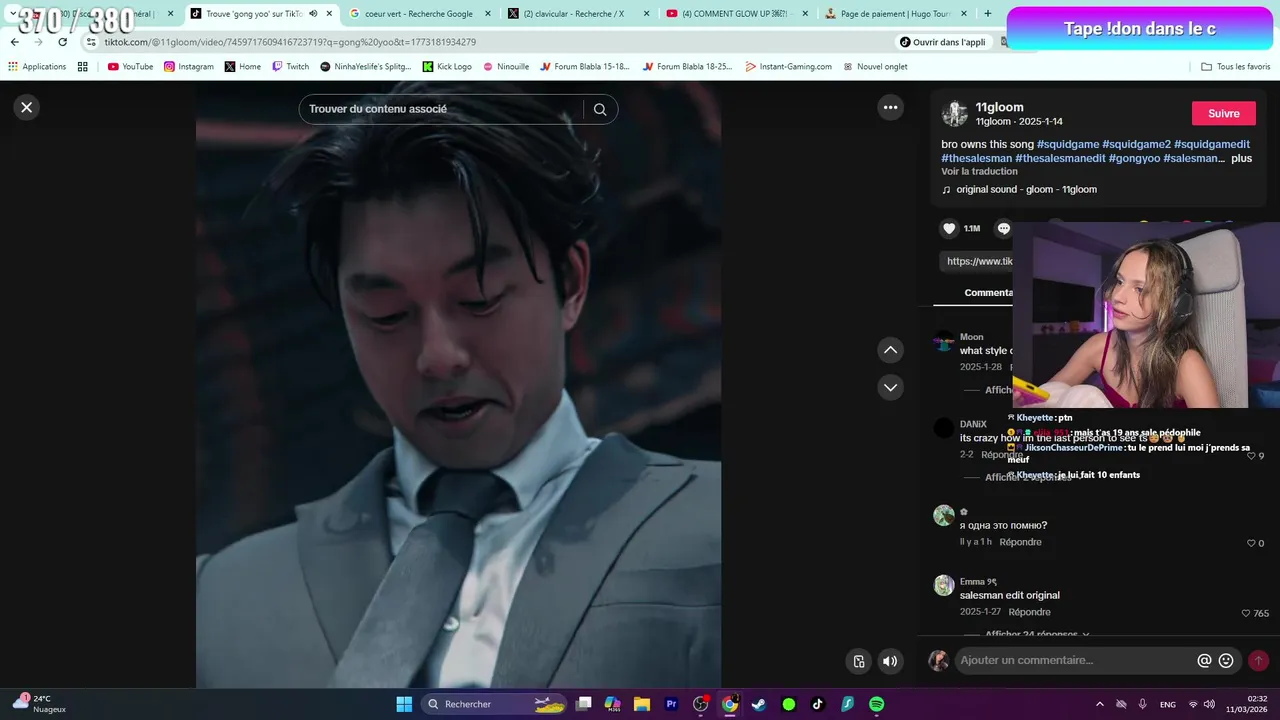Like Emma's 'salesman edit original' comment
Image resolution: width=1280 pixels, height=720 pixels.
click(1246, 613)
